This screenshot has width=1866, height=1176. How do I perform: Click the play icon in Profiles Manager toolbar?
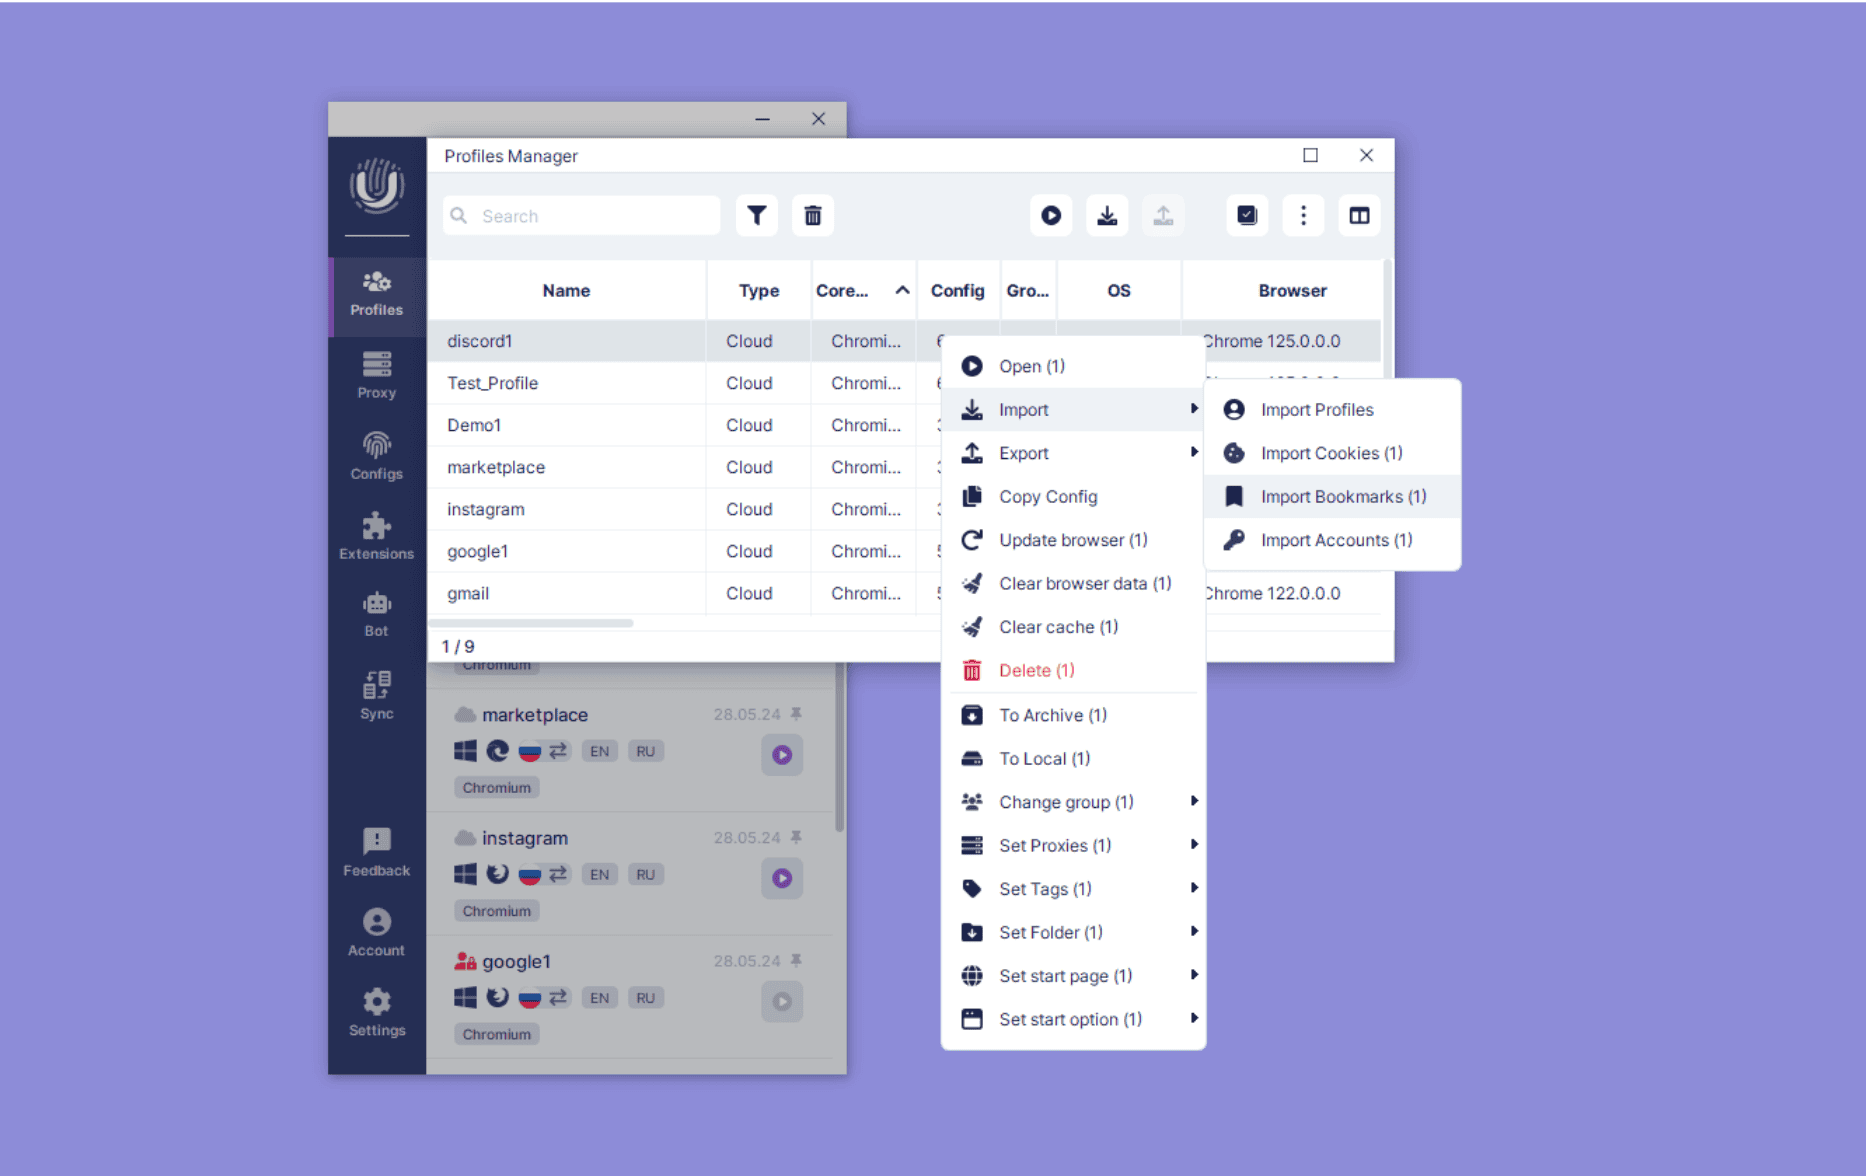tap(1051, 215)
